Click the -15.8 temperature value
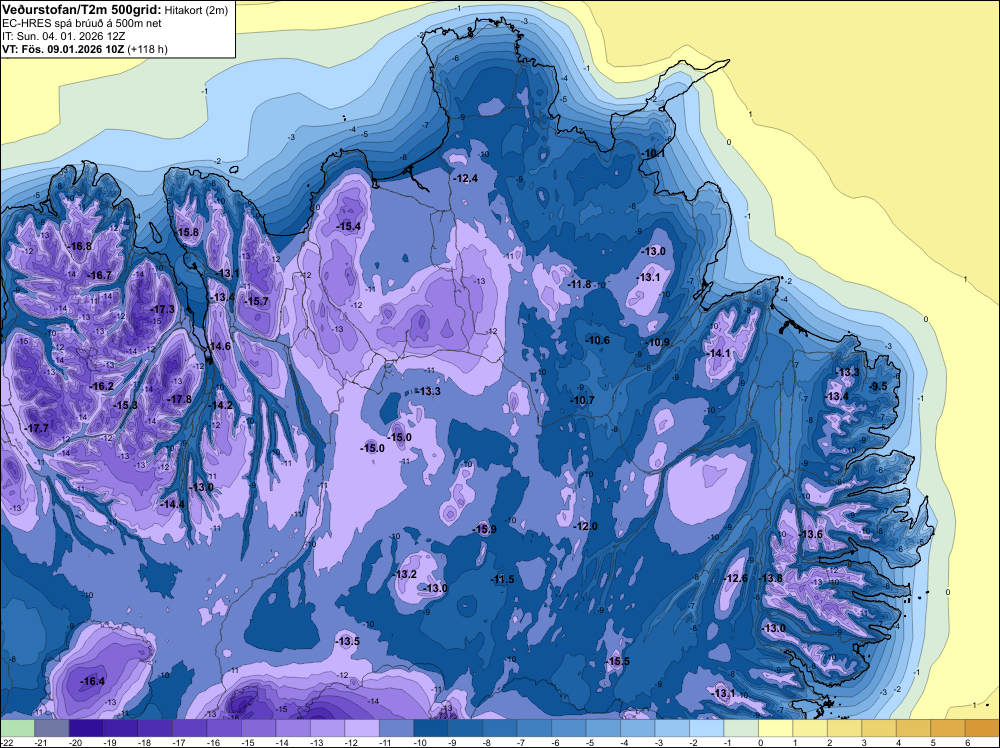 (x=188, y=232)
